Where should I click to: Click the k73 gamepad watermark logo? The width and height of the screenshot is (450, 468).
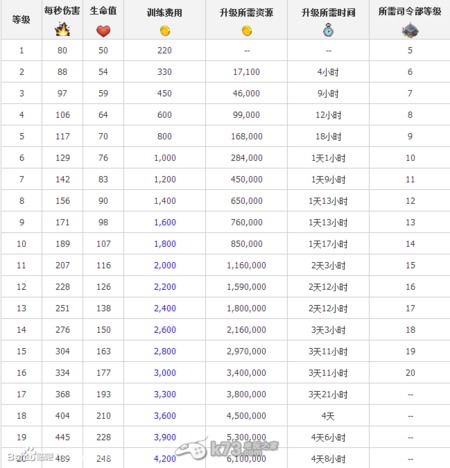pos(227,448)
